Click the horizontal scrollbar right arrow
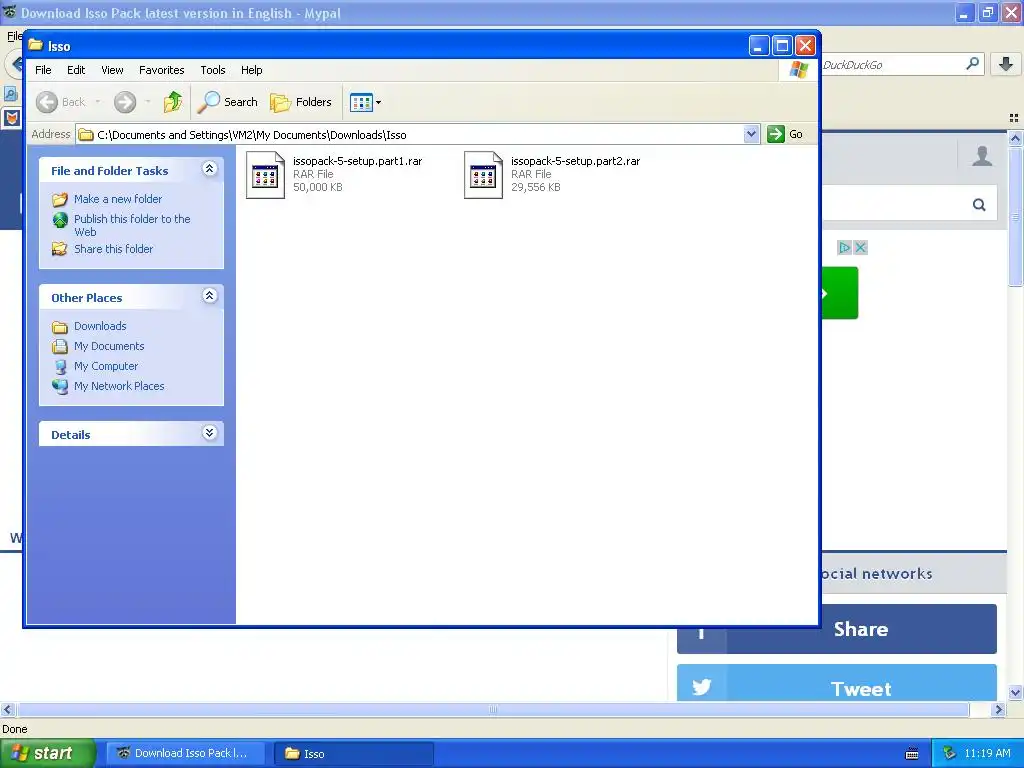Image resolution: width=1024 pixels, height=768 pixels. [x=998, y=709]
